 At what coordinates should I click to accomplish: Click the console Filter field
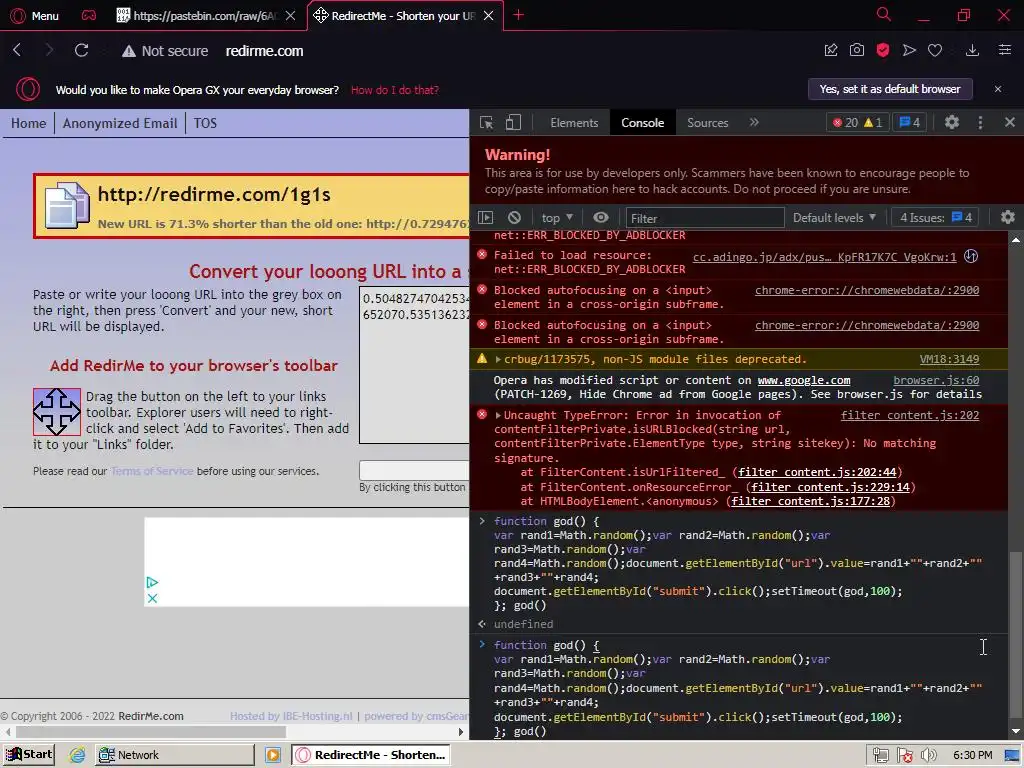(705, 218)
